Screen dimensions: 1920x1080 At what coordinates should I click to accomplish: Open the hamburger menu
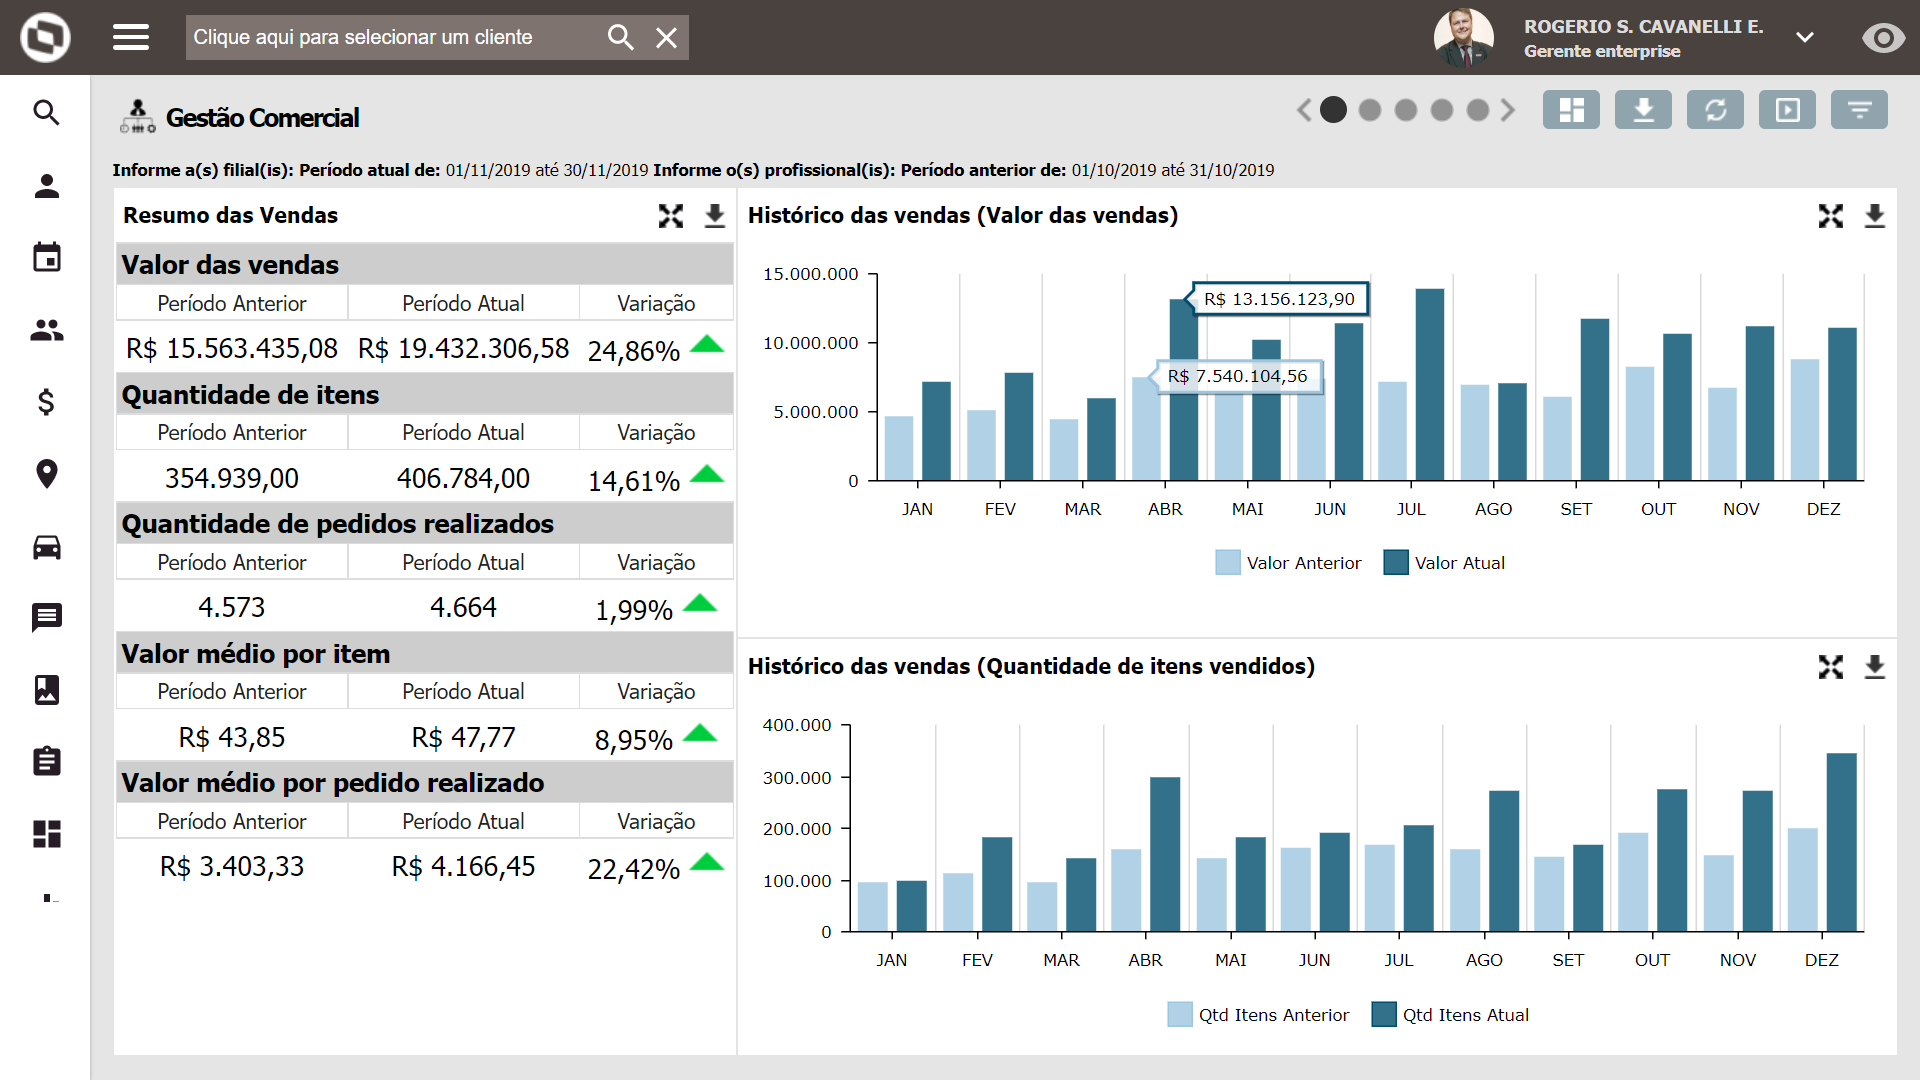(x=131, y=38)
